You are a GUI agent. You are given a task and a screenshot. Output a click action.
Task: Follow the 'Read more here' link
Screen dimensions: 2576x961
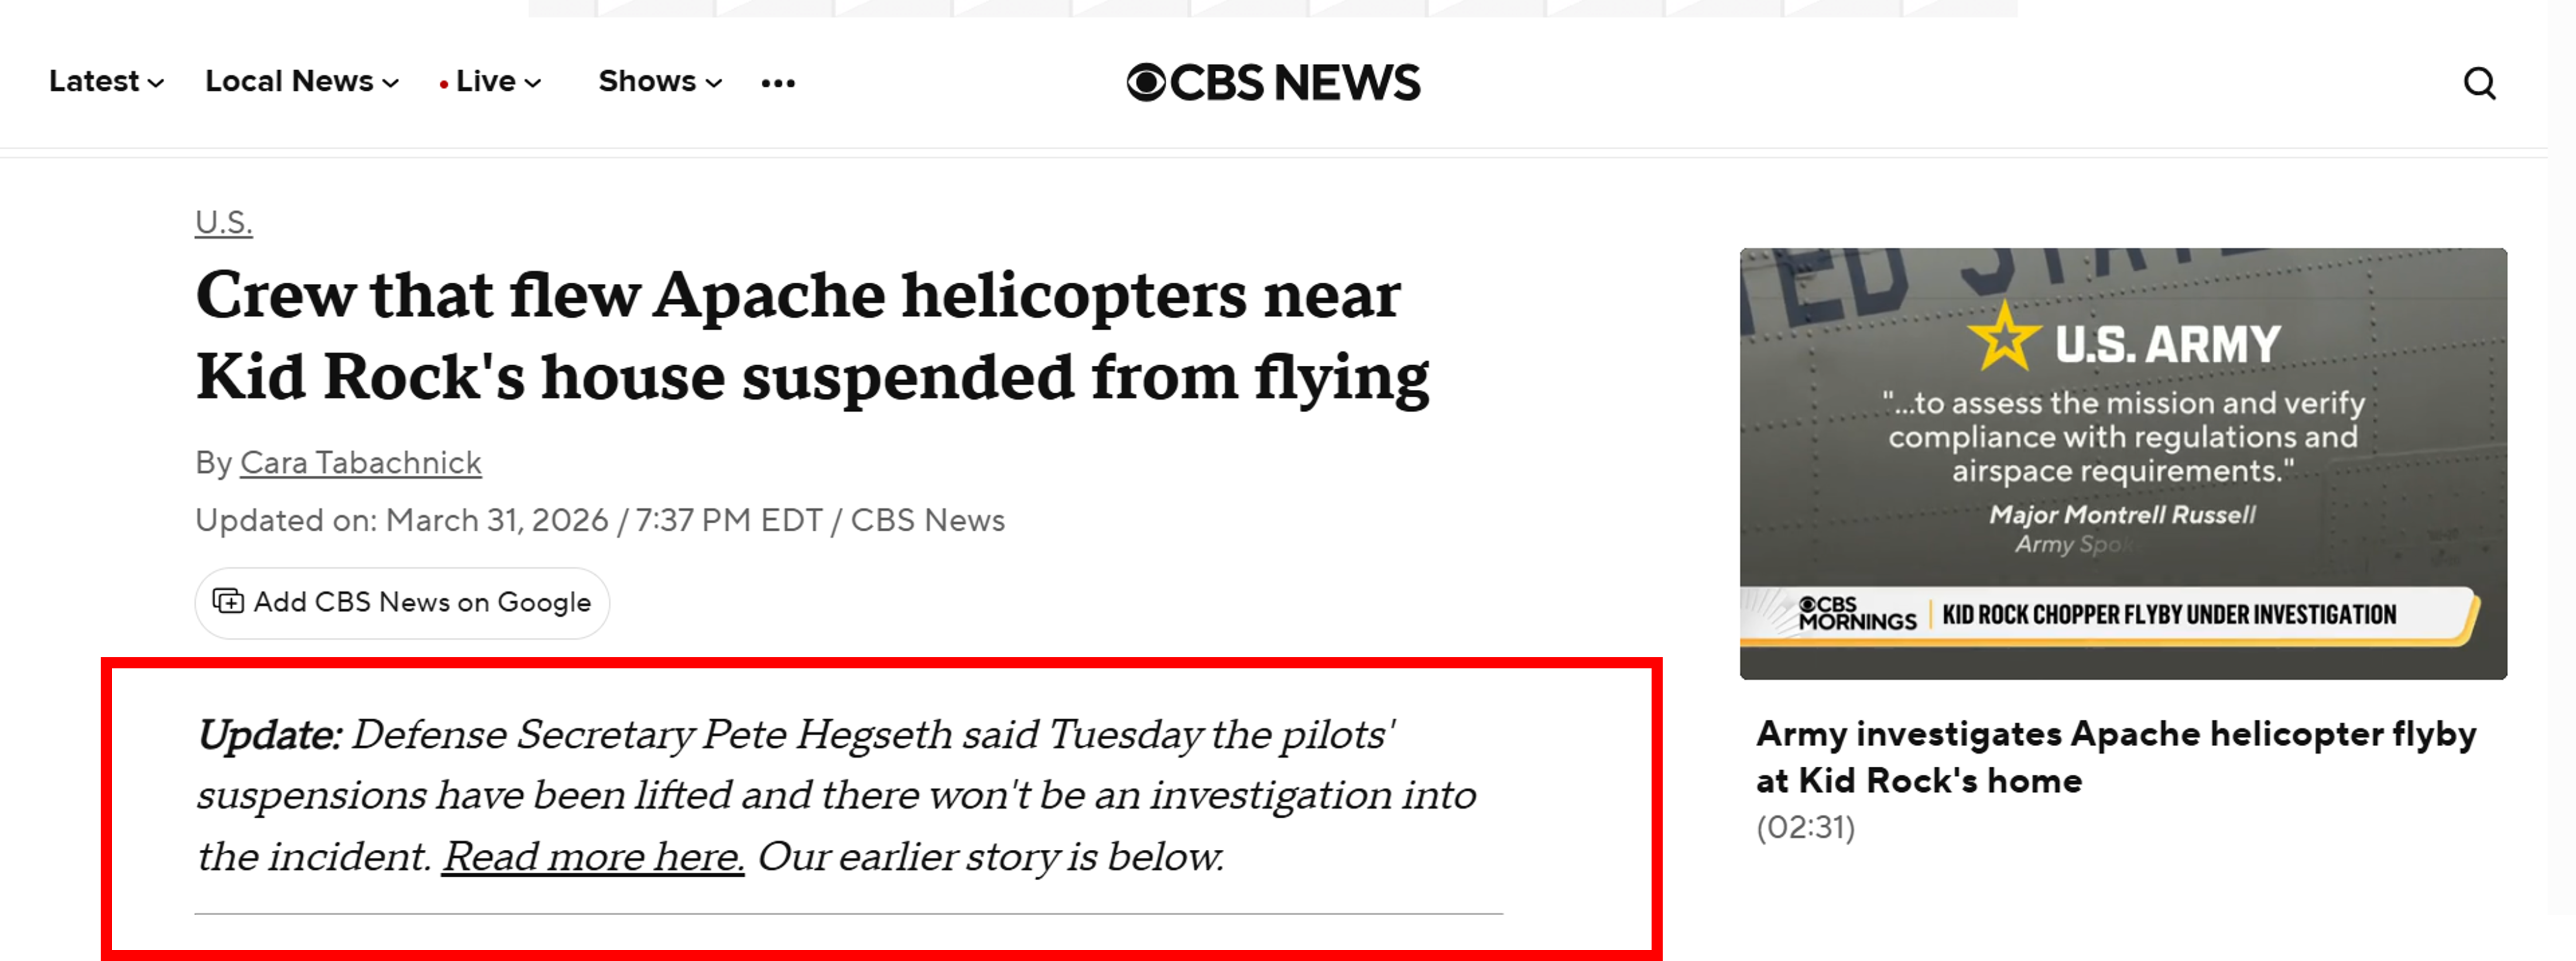tap(593, 856)
